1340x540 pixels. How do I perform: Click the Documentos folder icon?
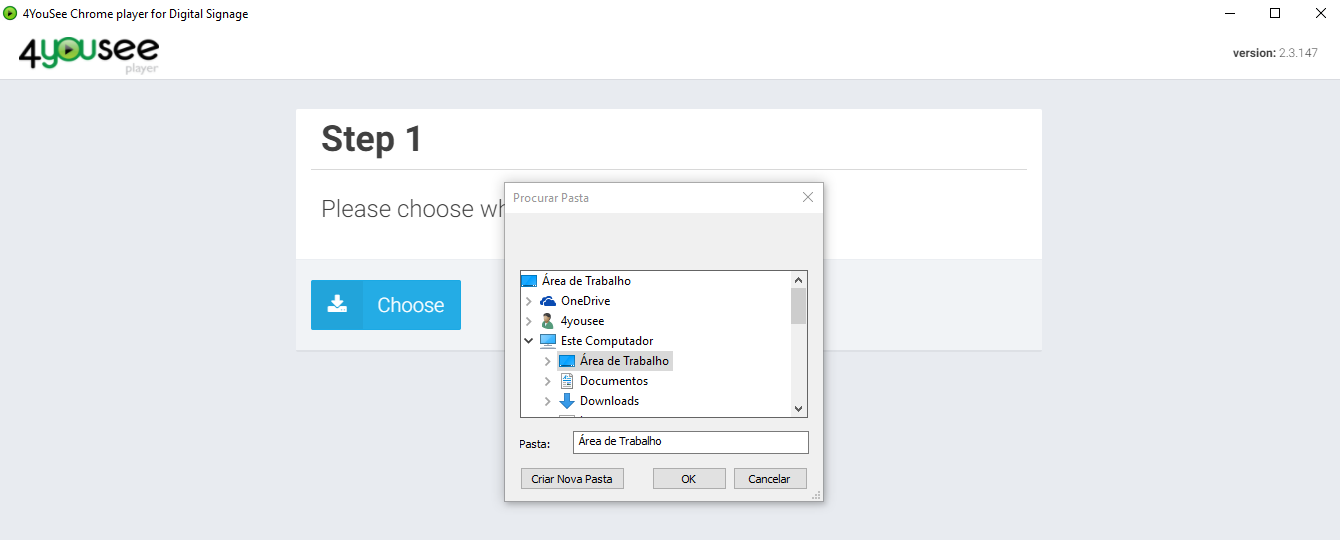(x=567, y=381)
